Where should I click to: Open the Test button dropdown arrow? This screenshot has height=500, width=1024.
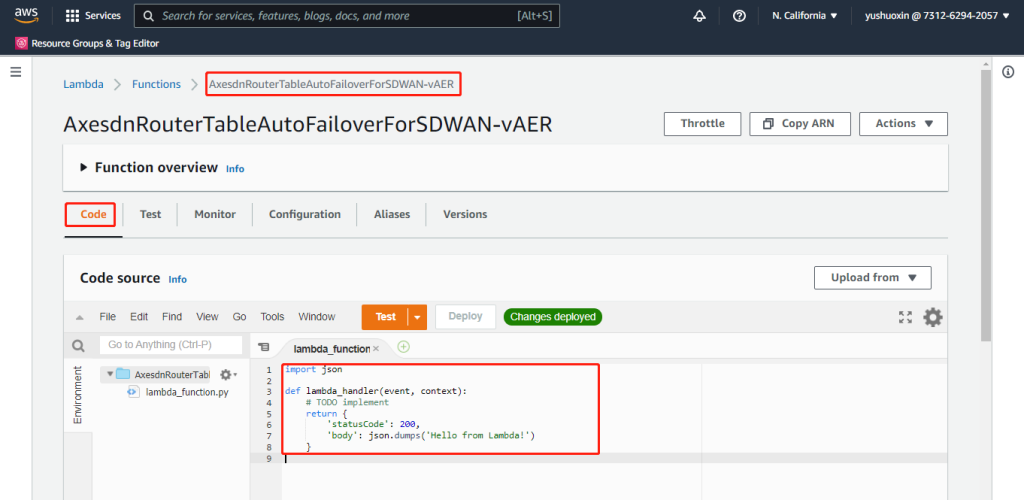pos(418,317)
